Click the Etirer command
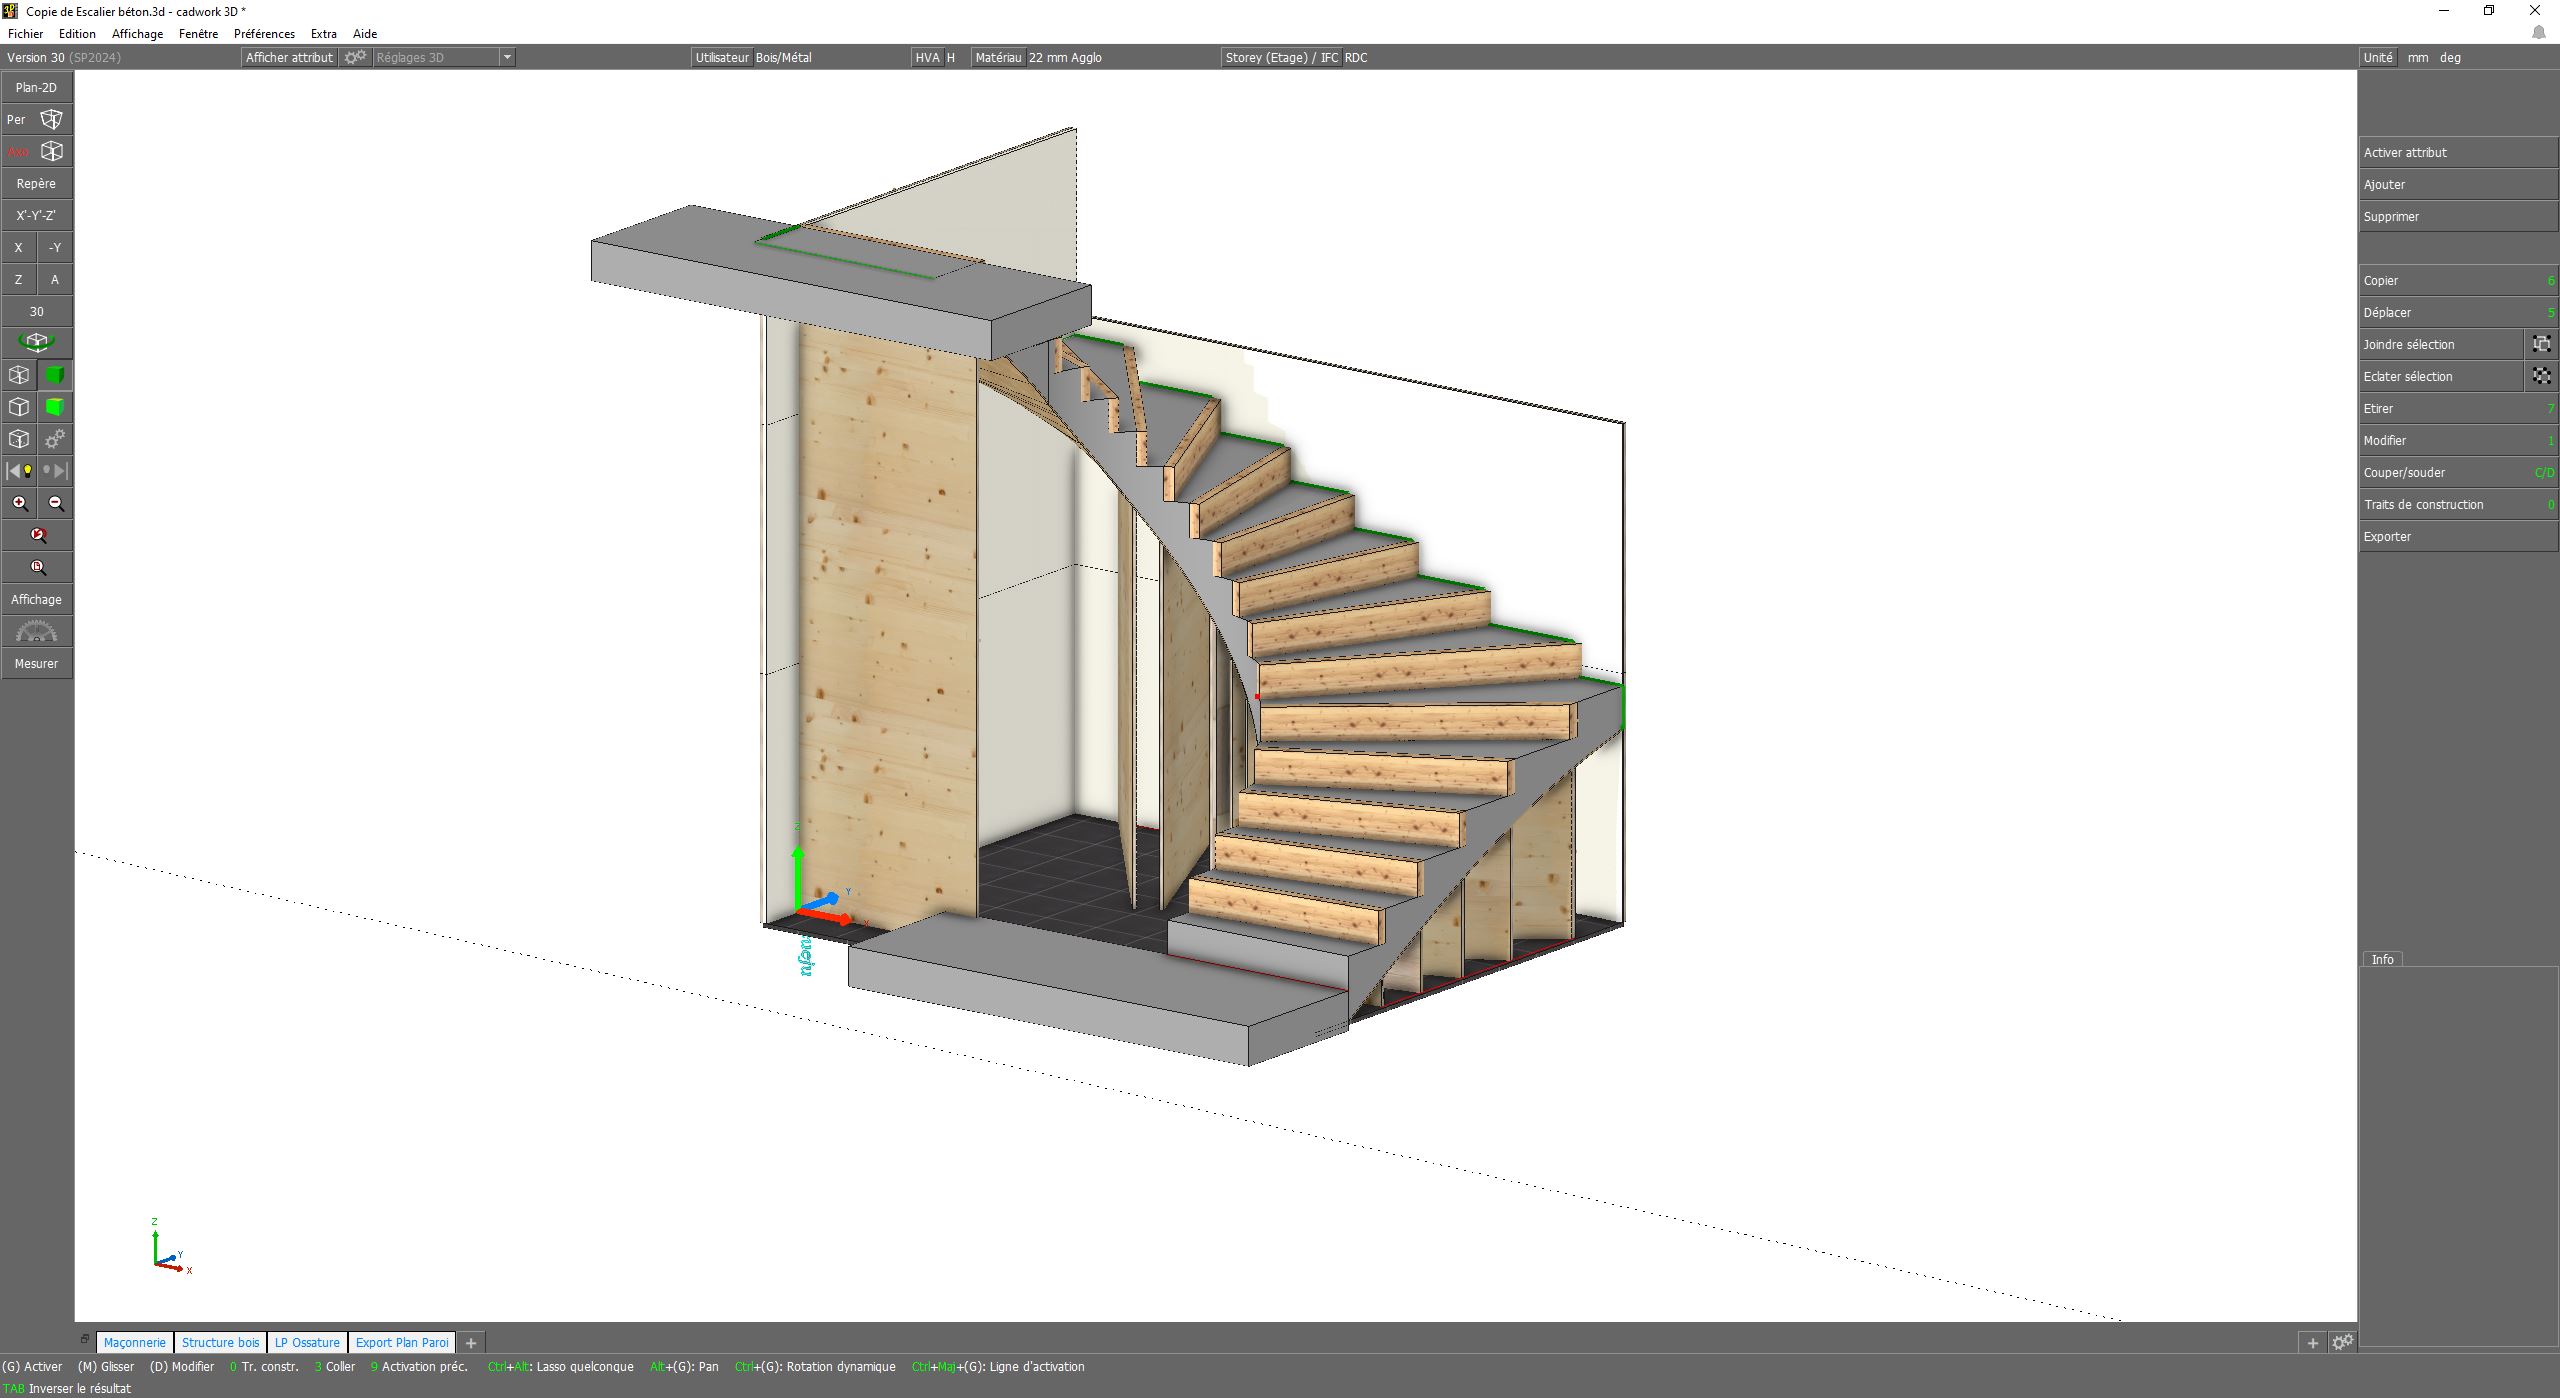The image size is (2560, 1398). 2458,409
